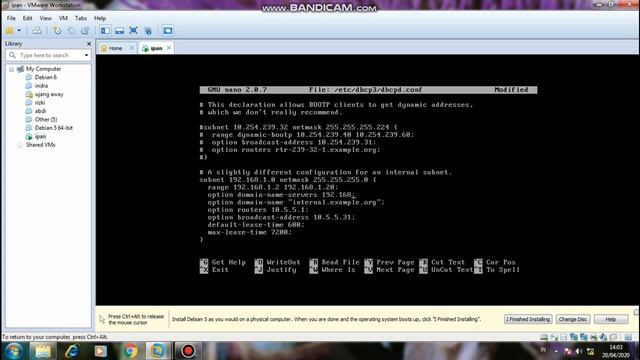The width and height of the screenshot is (640, 360).
Task: Revert to snapshot toolbar icon
Action: (71, 31)
